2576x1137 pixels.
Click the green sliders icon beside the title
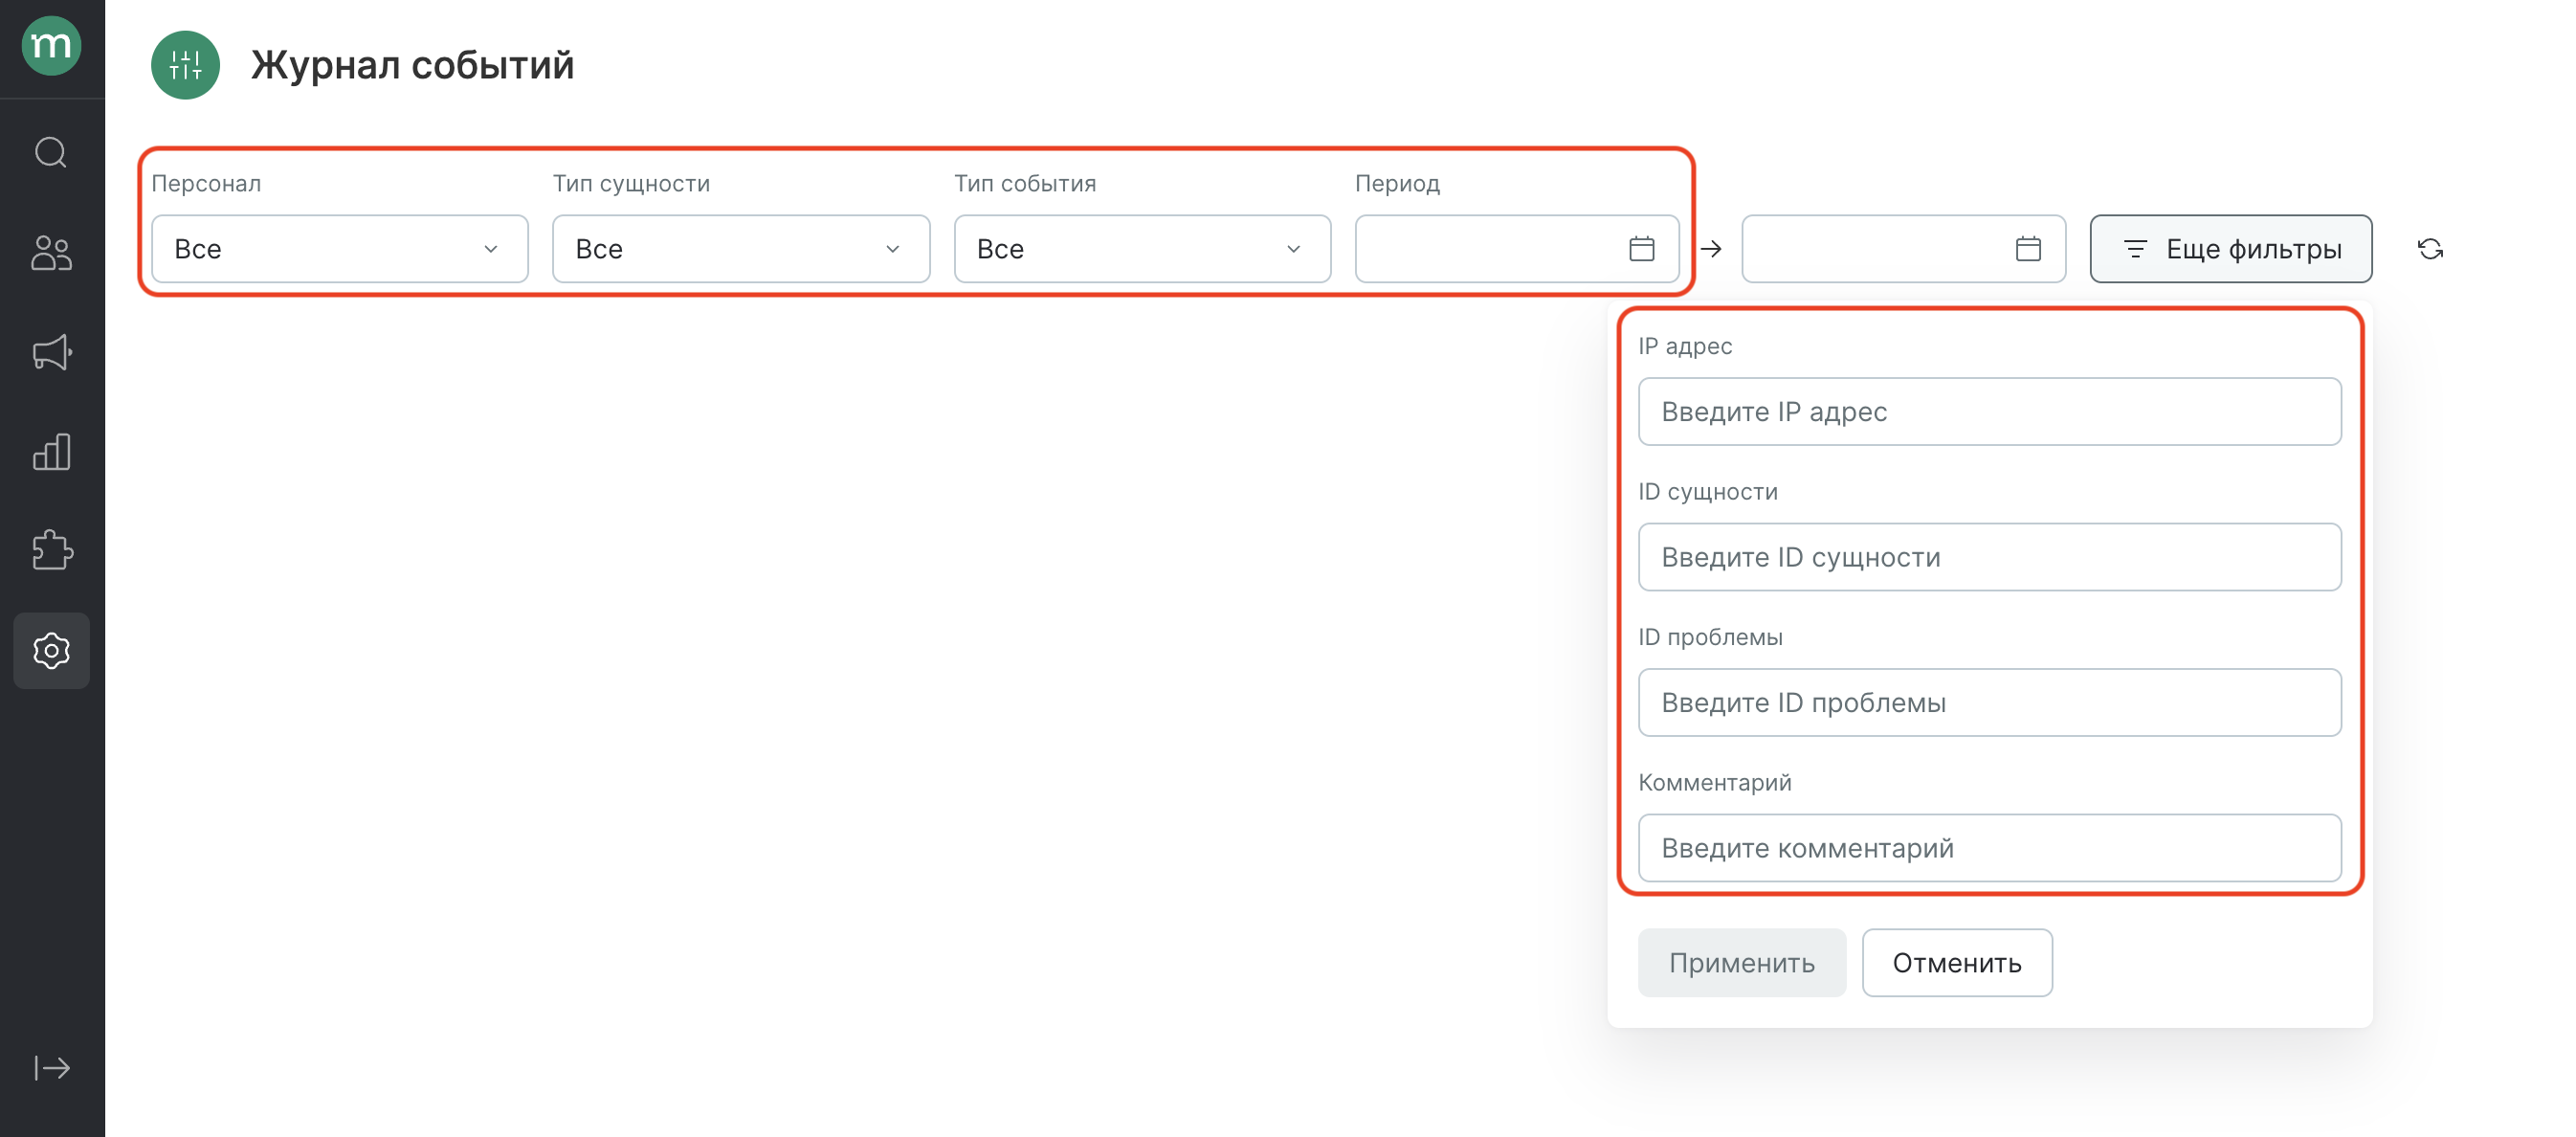click(x=185, y=65)
